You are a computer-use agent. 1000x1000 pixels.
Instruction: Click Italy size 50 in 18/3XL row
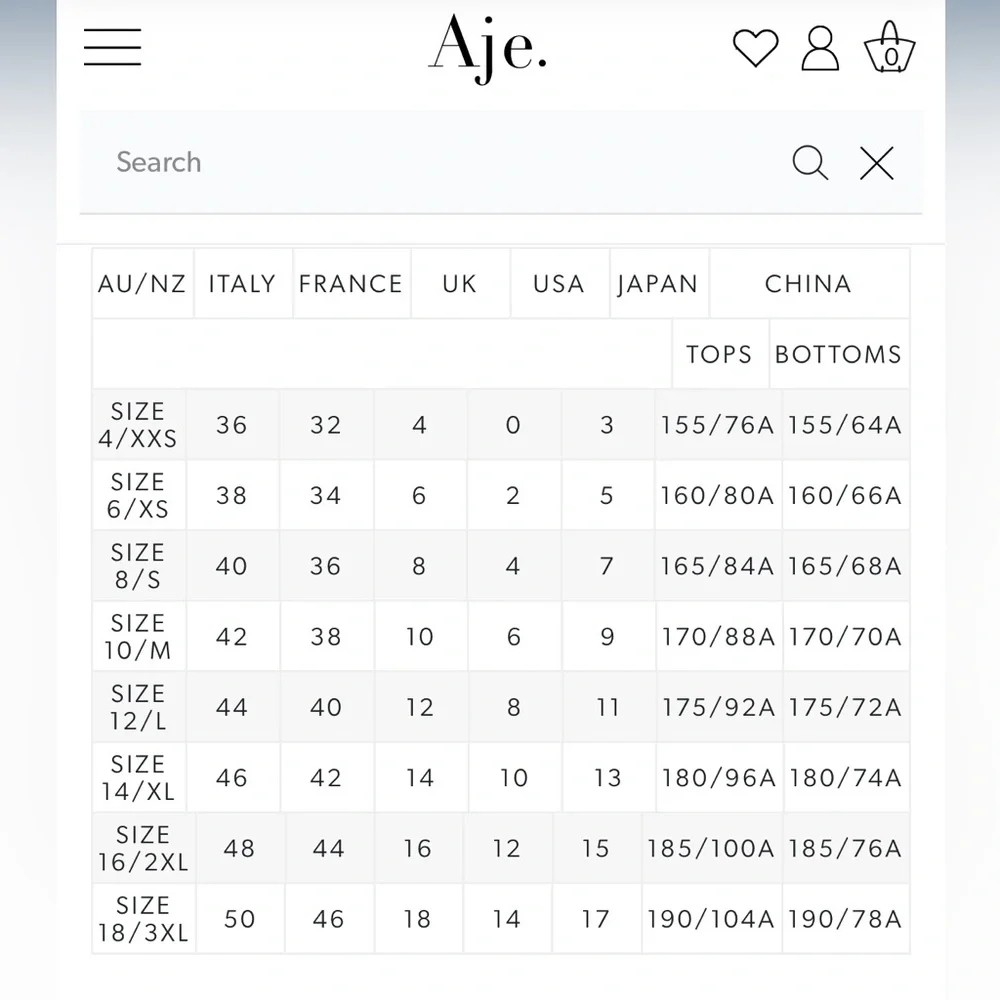click(x=240, y=919)
